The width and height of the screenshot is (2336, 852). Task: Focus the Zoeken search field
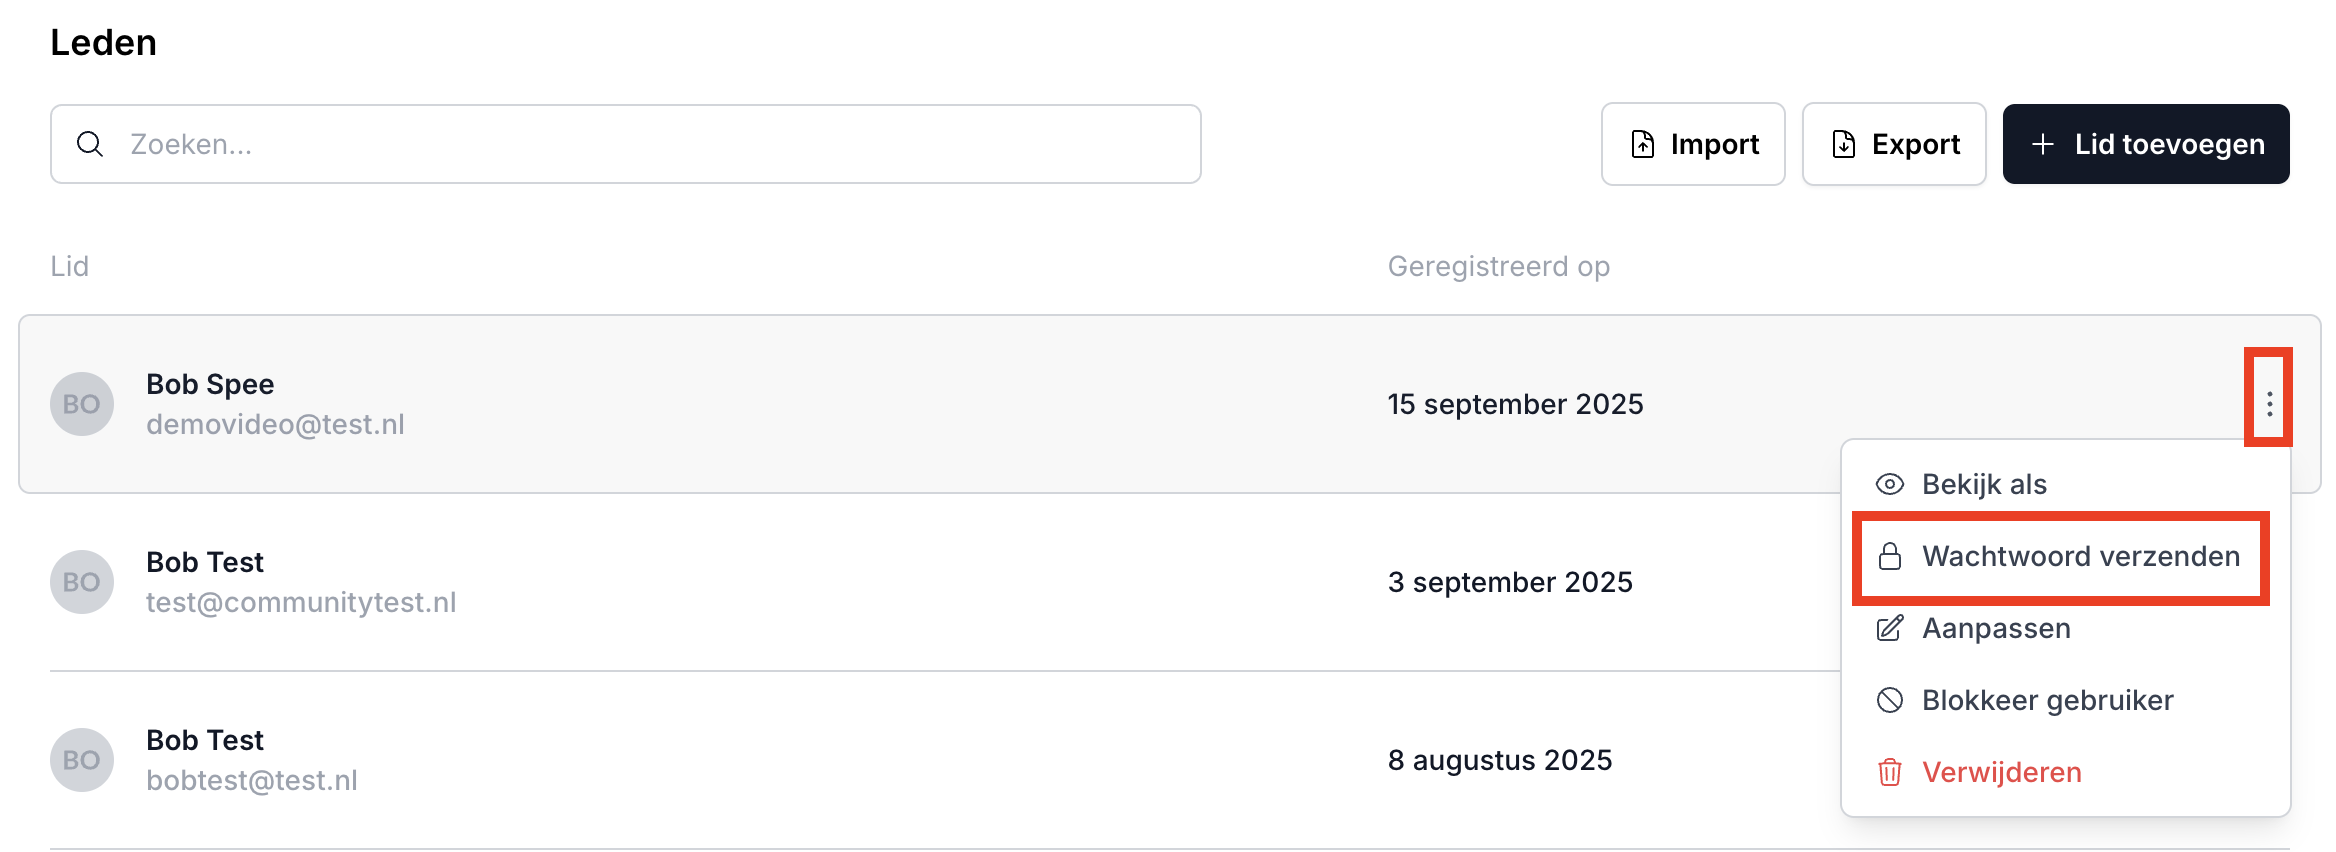[x=640, y=144]
